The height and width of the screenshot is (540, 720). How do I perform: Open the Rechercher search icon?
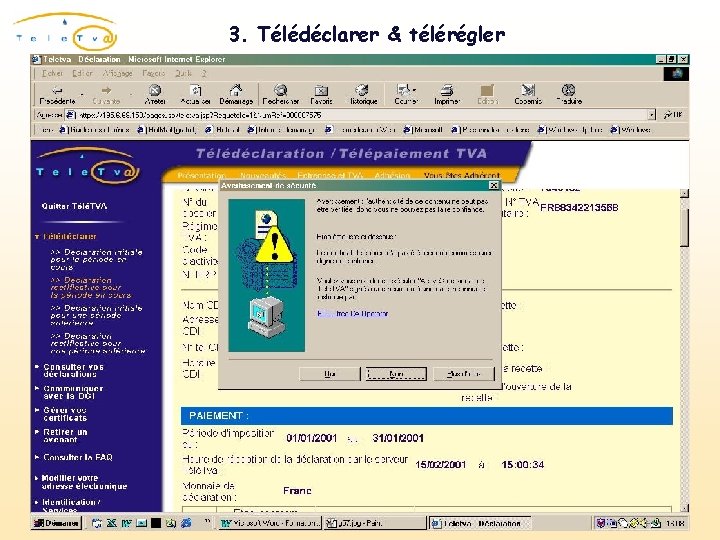pos(281,90)
